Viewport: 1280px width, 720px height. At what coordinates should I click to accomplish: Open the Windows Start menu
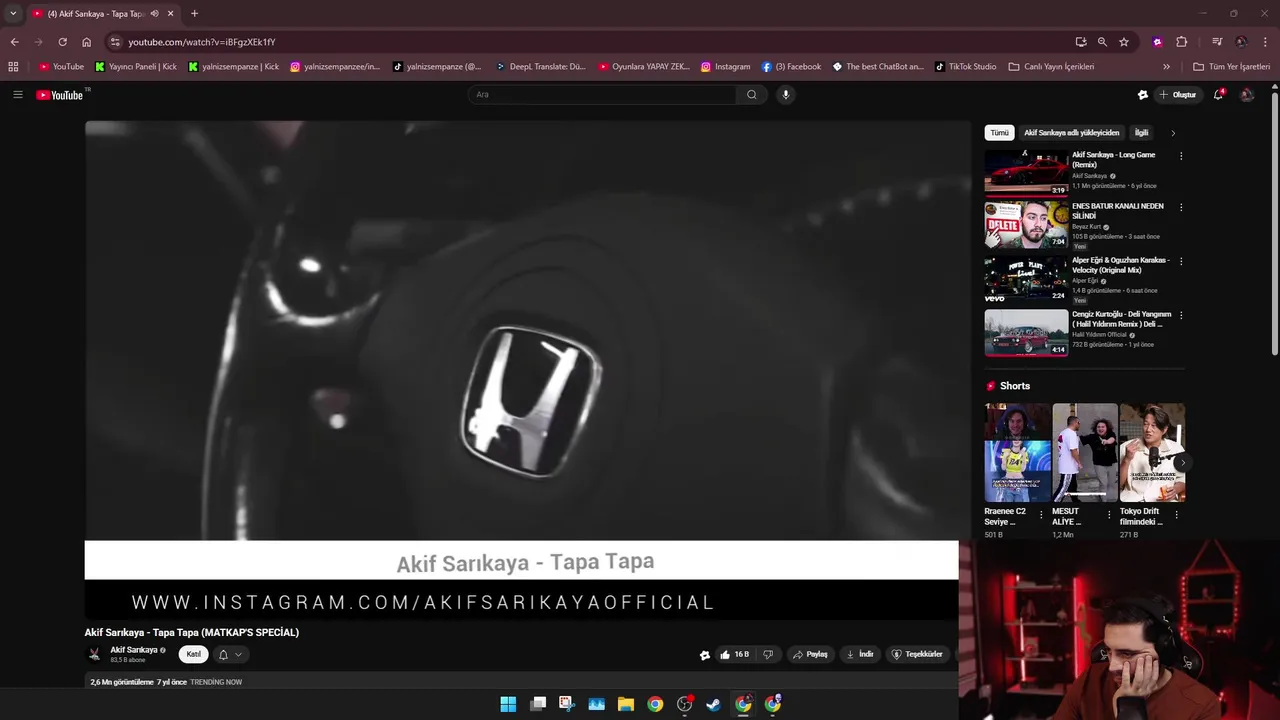pos(508,704)
